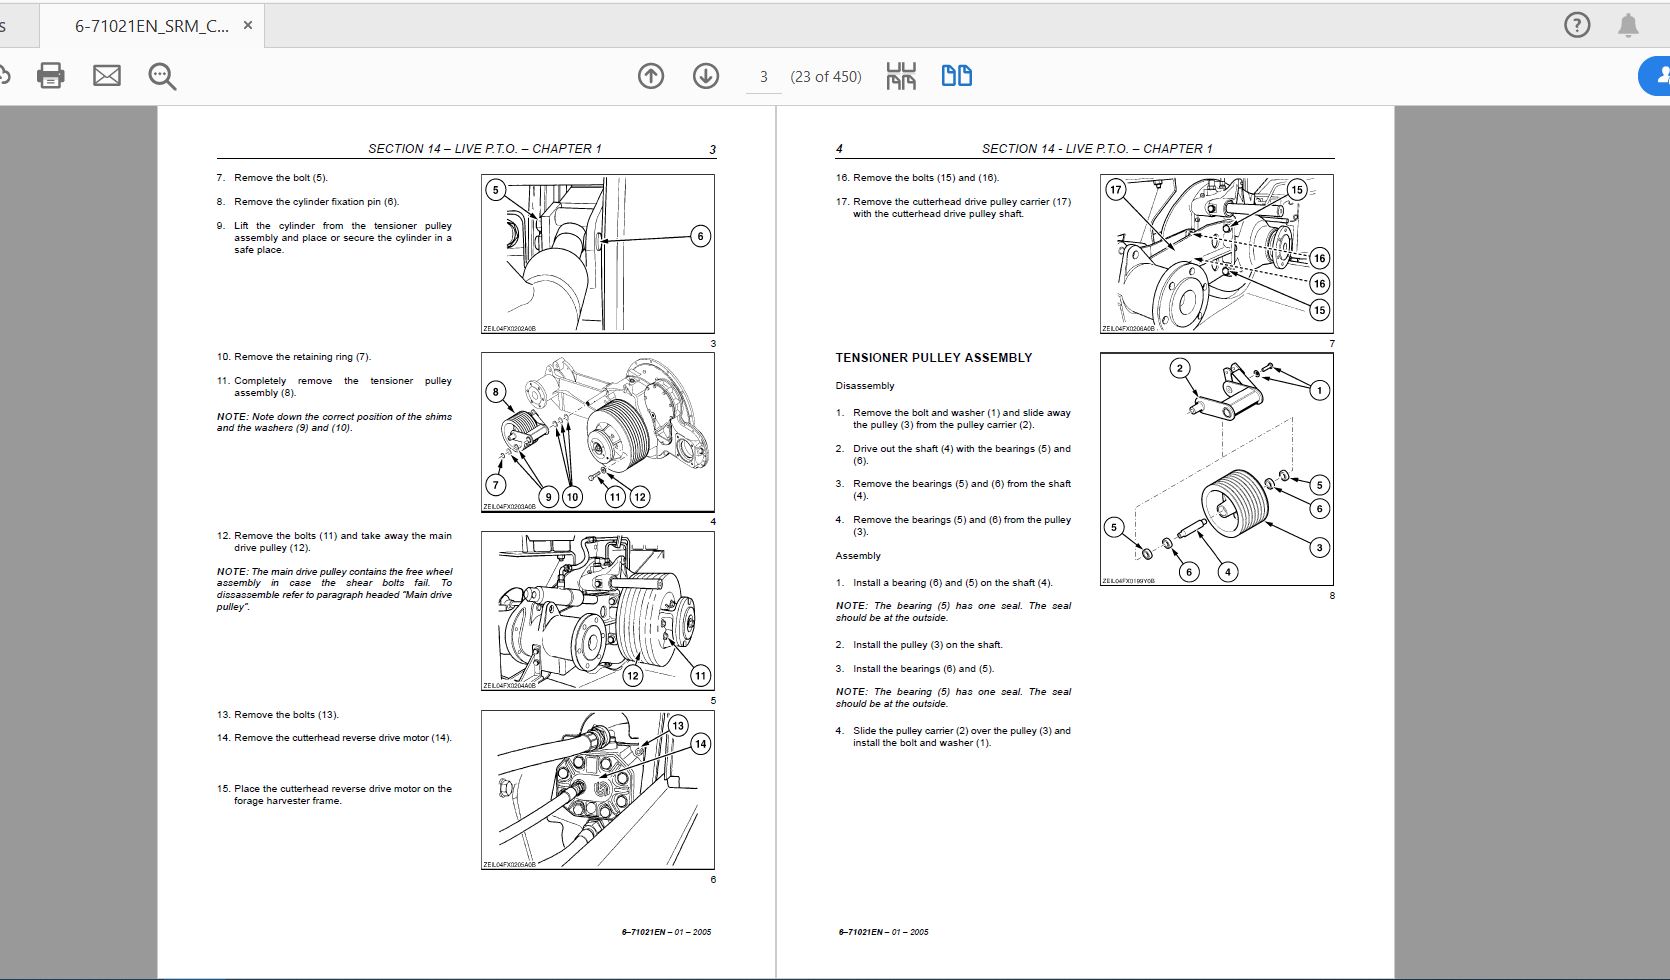
Task: Select the exploded tensioner pulley figure 8
Action: point(1217,469)
